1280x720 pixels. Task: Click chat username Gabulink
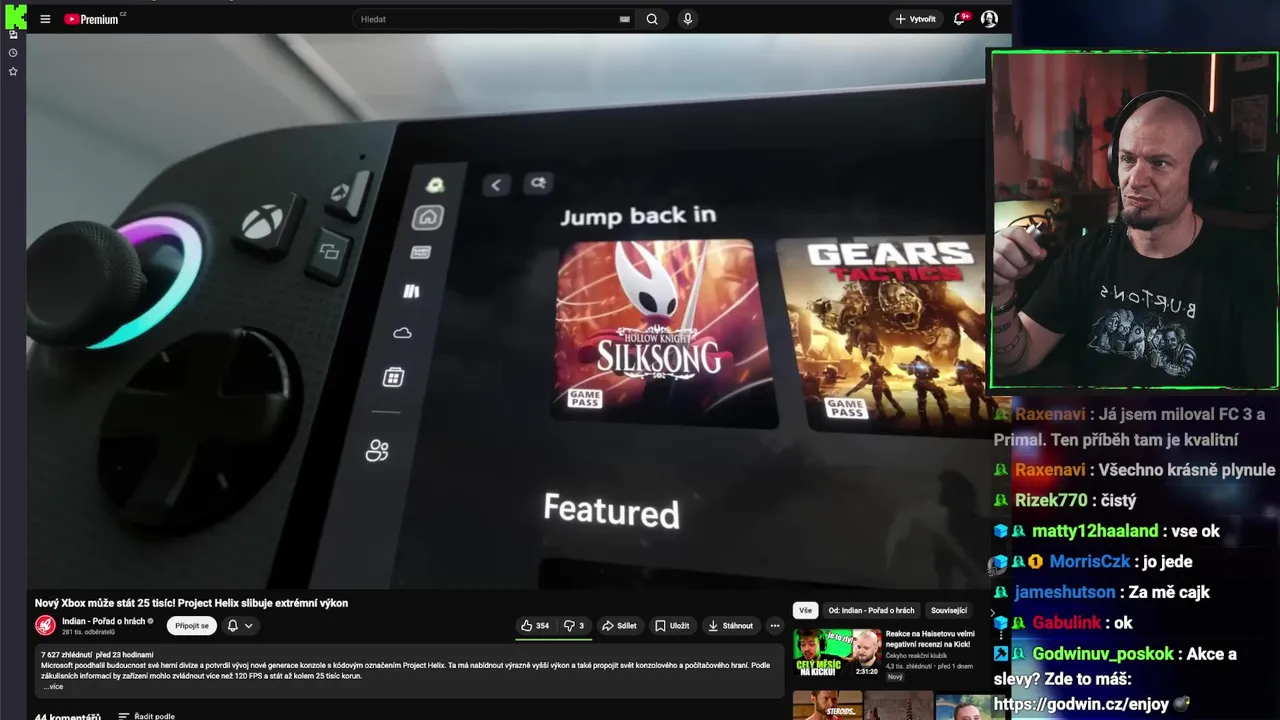click(x=1066, y=622)
